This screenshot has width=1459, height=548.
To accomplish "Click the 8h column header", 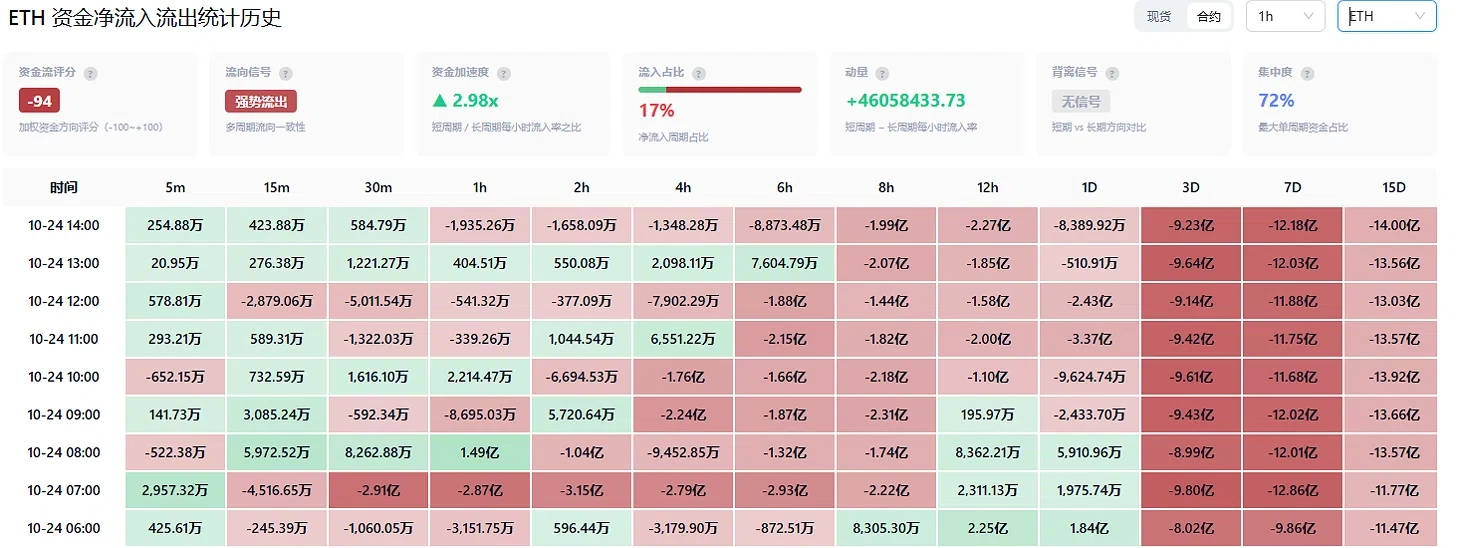I will pos(886,187).
